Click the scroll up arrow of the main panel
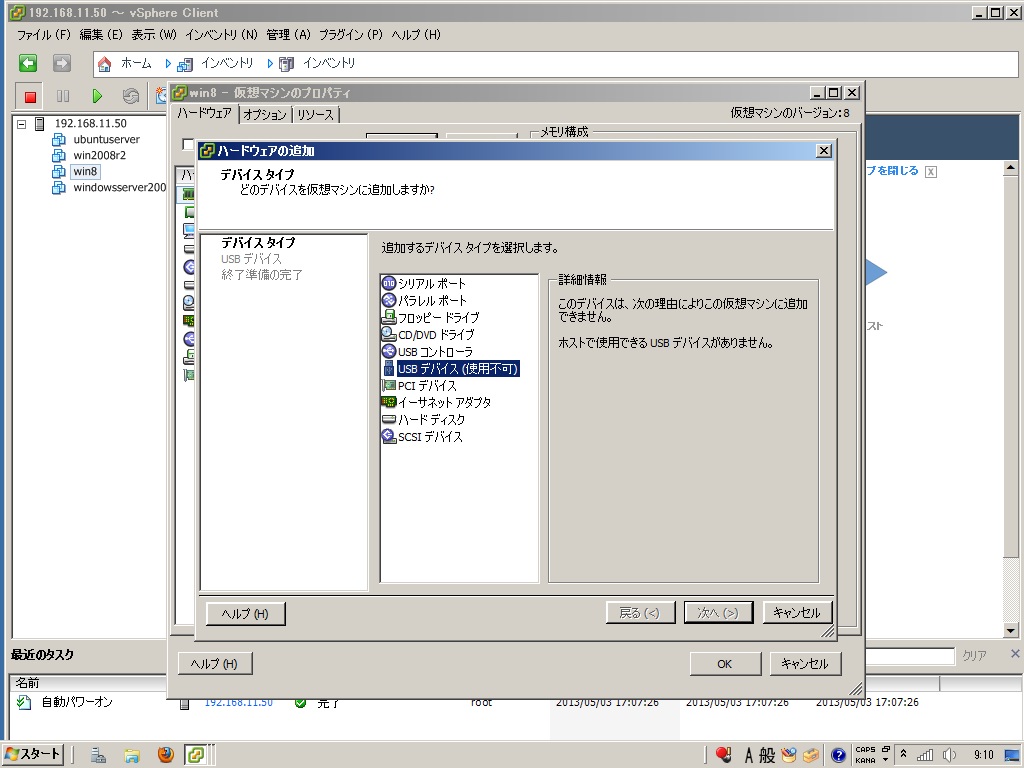Viewport: 1024px width, 768px height. pyautogui.click(x=1010, y=168)
